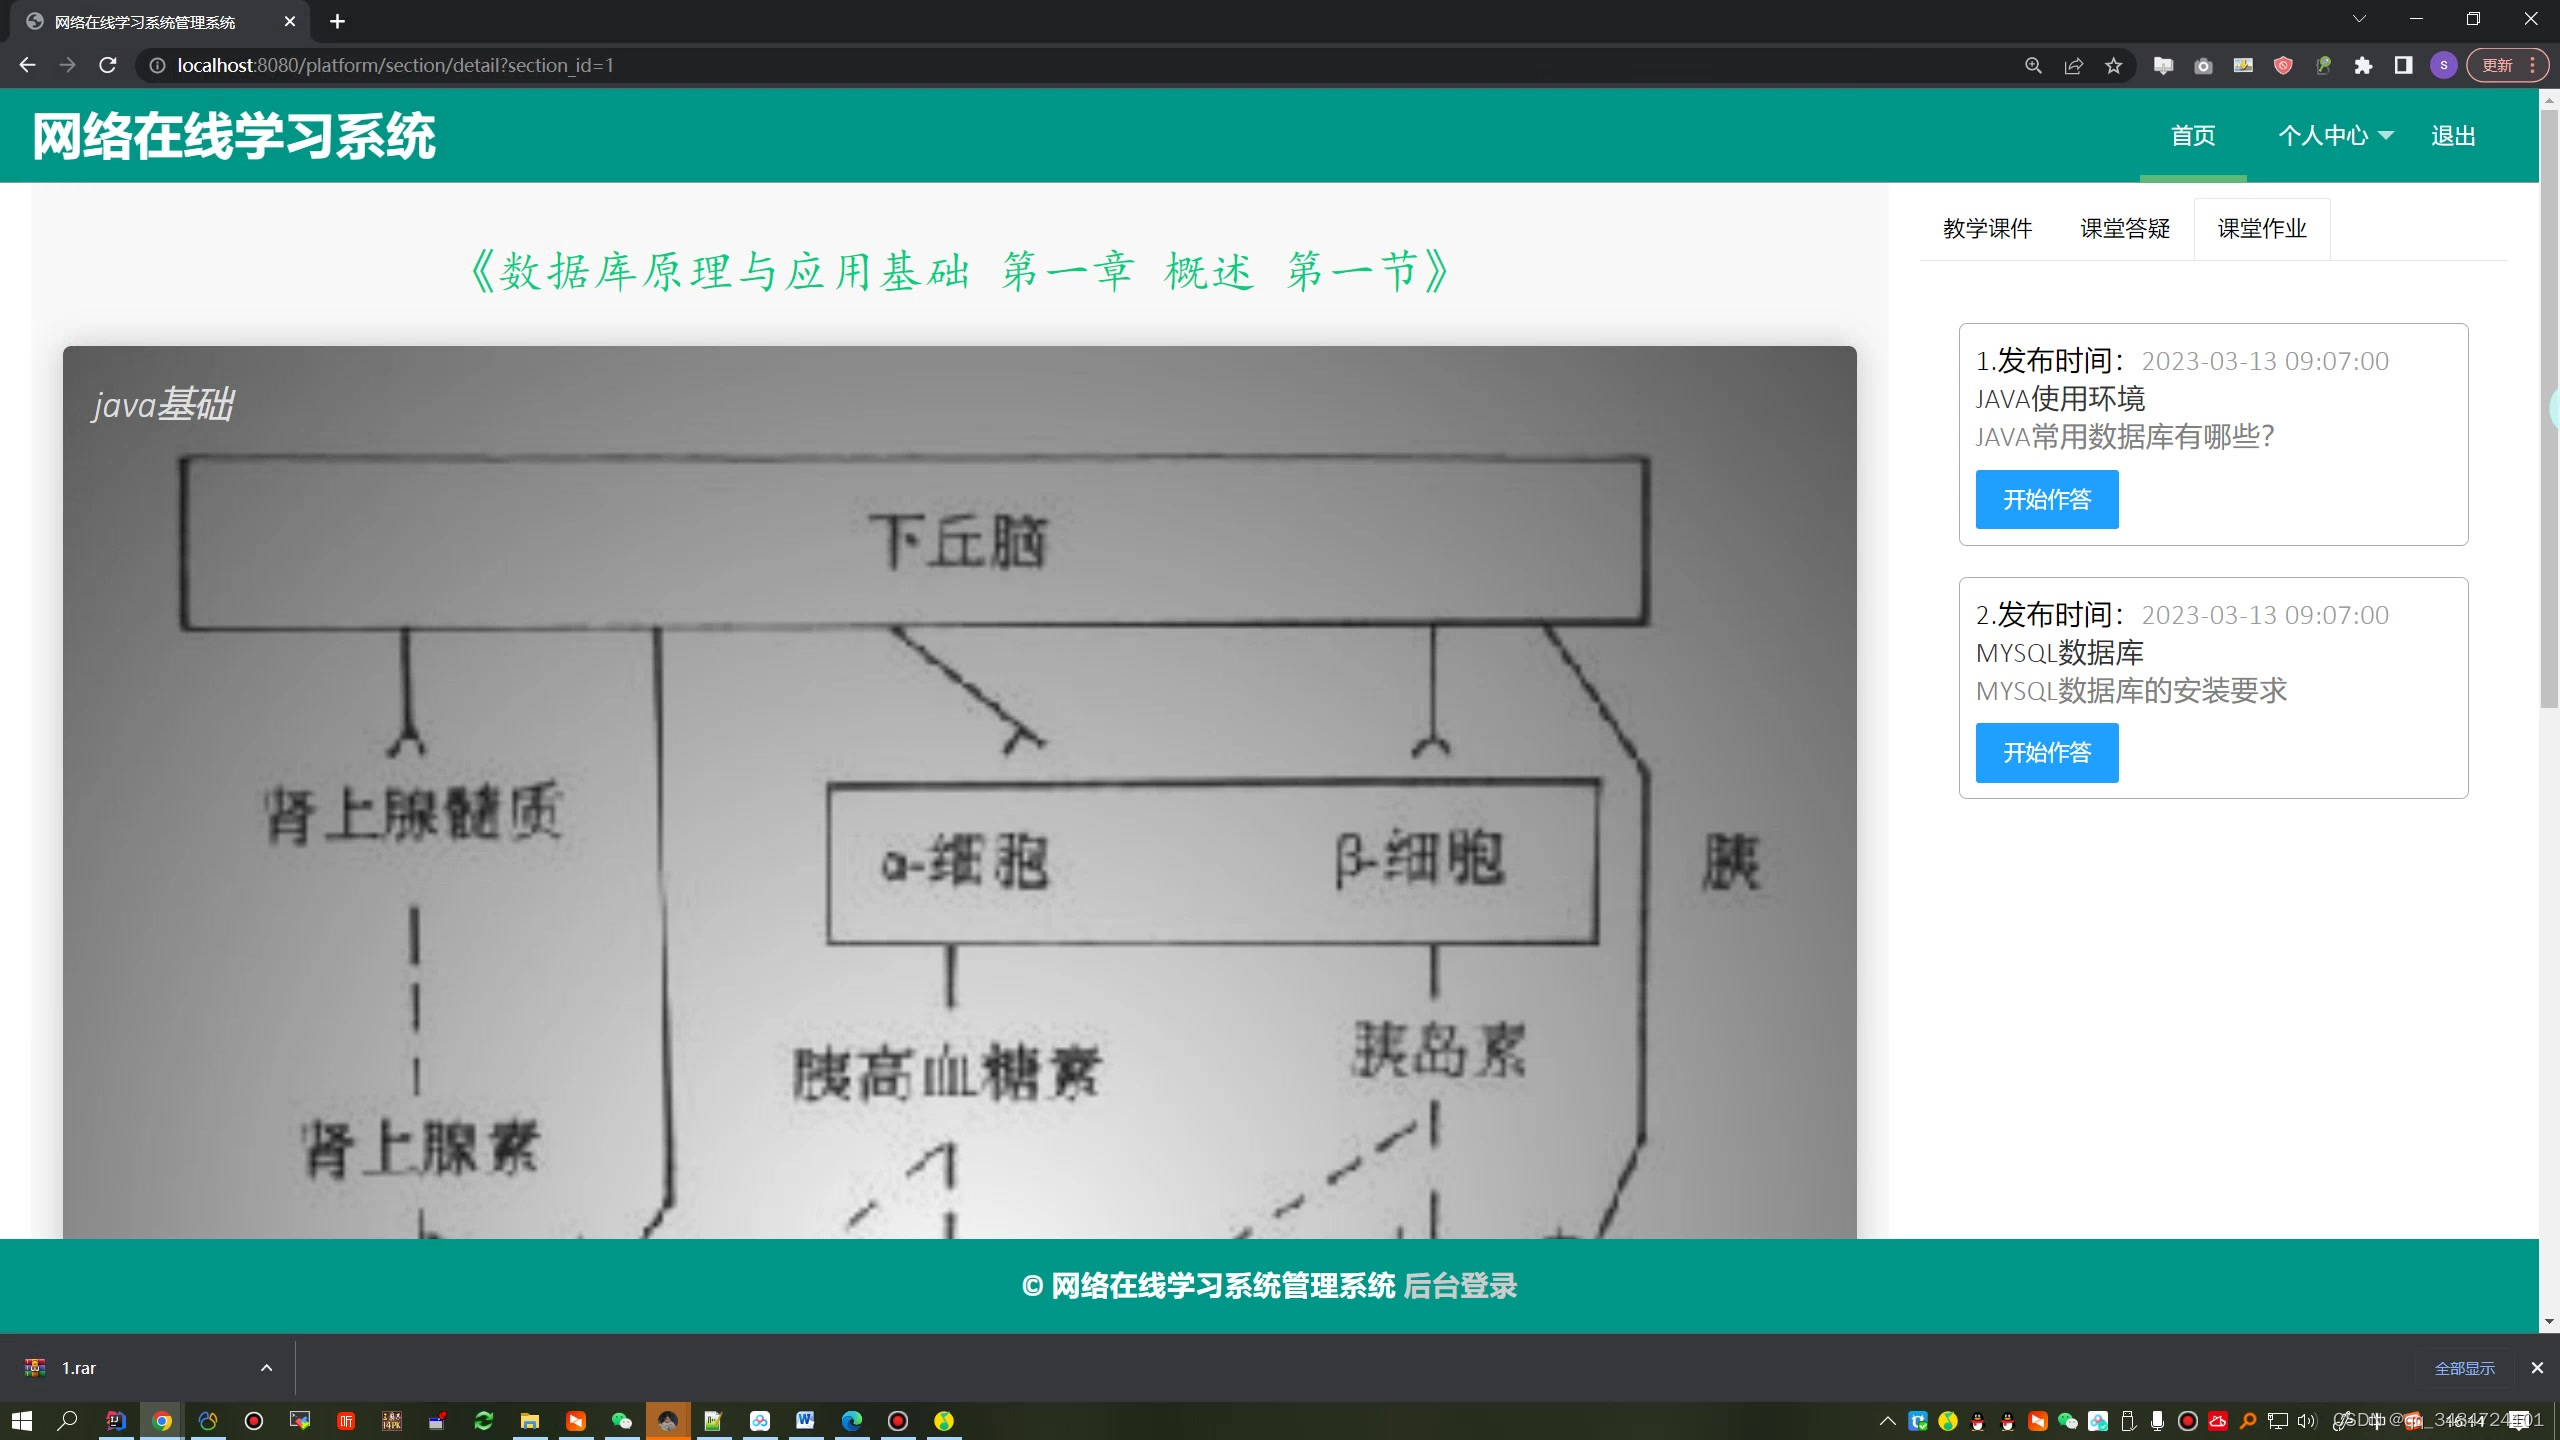Open the camera screenshot extension
The height and width of the screenshot is (1440, 2560).
click(2203, 65)
